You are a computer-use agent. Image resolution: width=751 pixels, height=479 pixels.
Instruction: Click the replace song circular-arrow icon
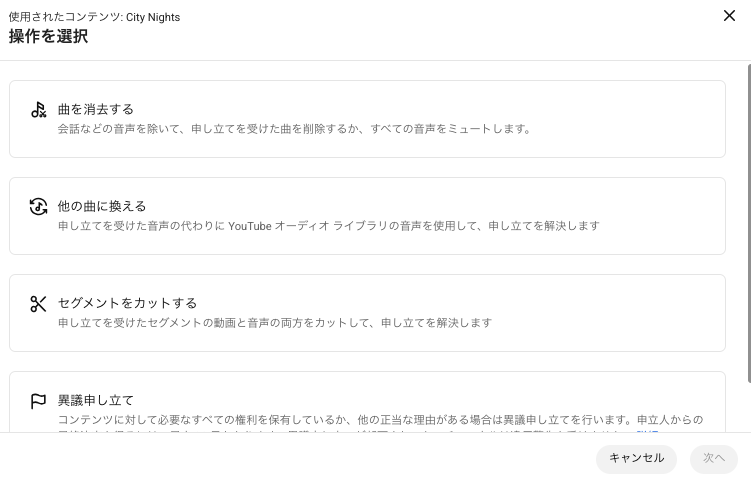click(38, 207)
